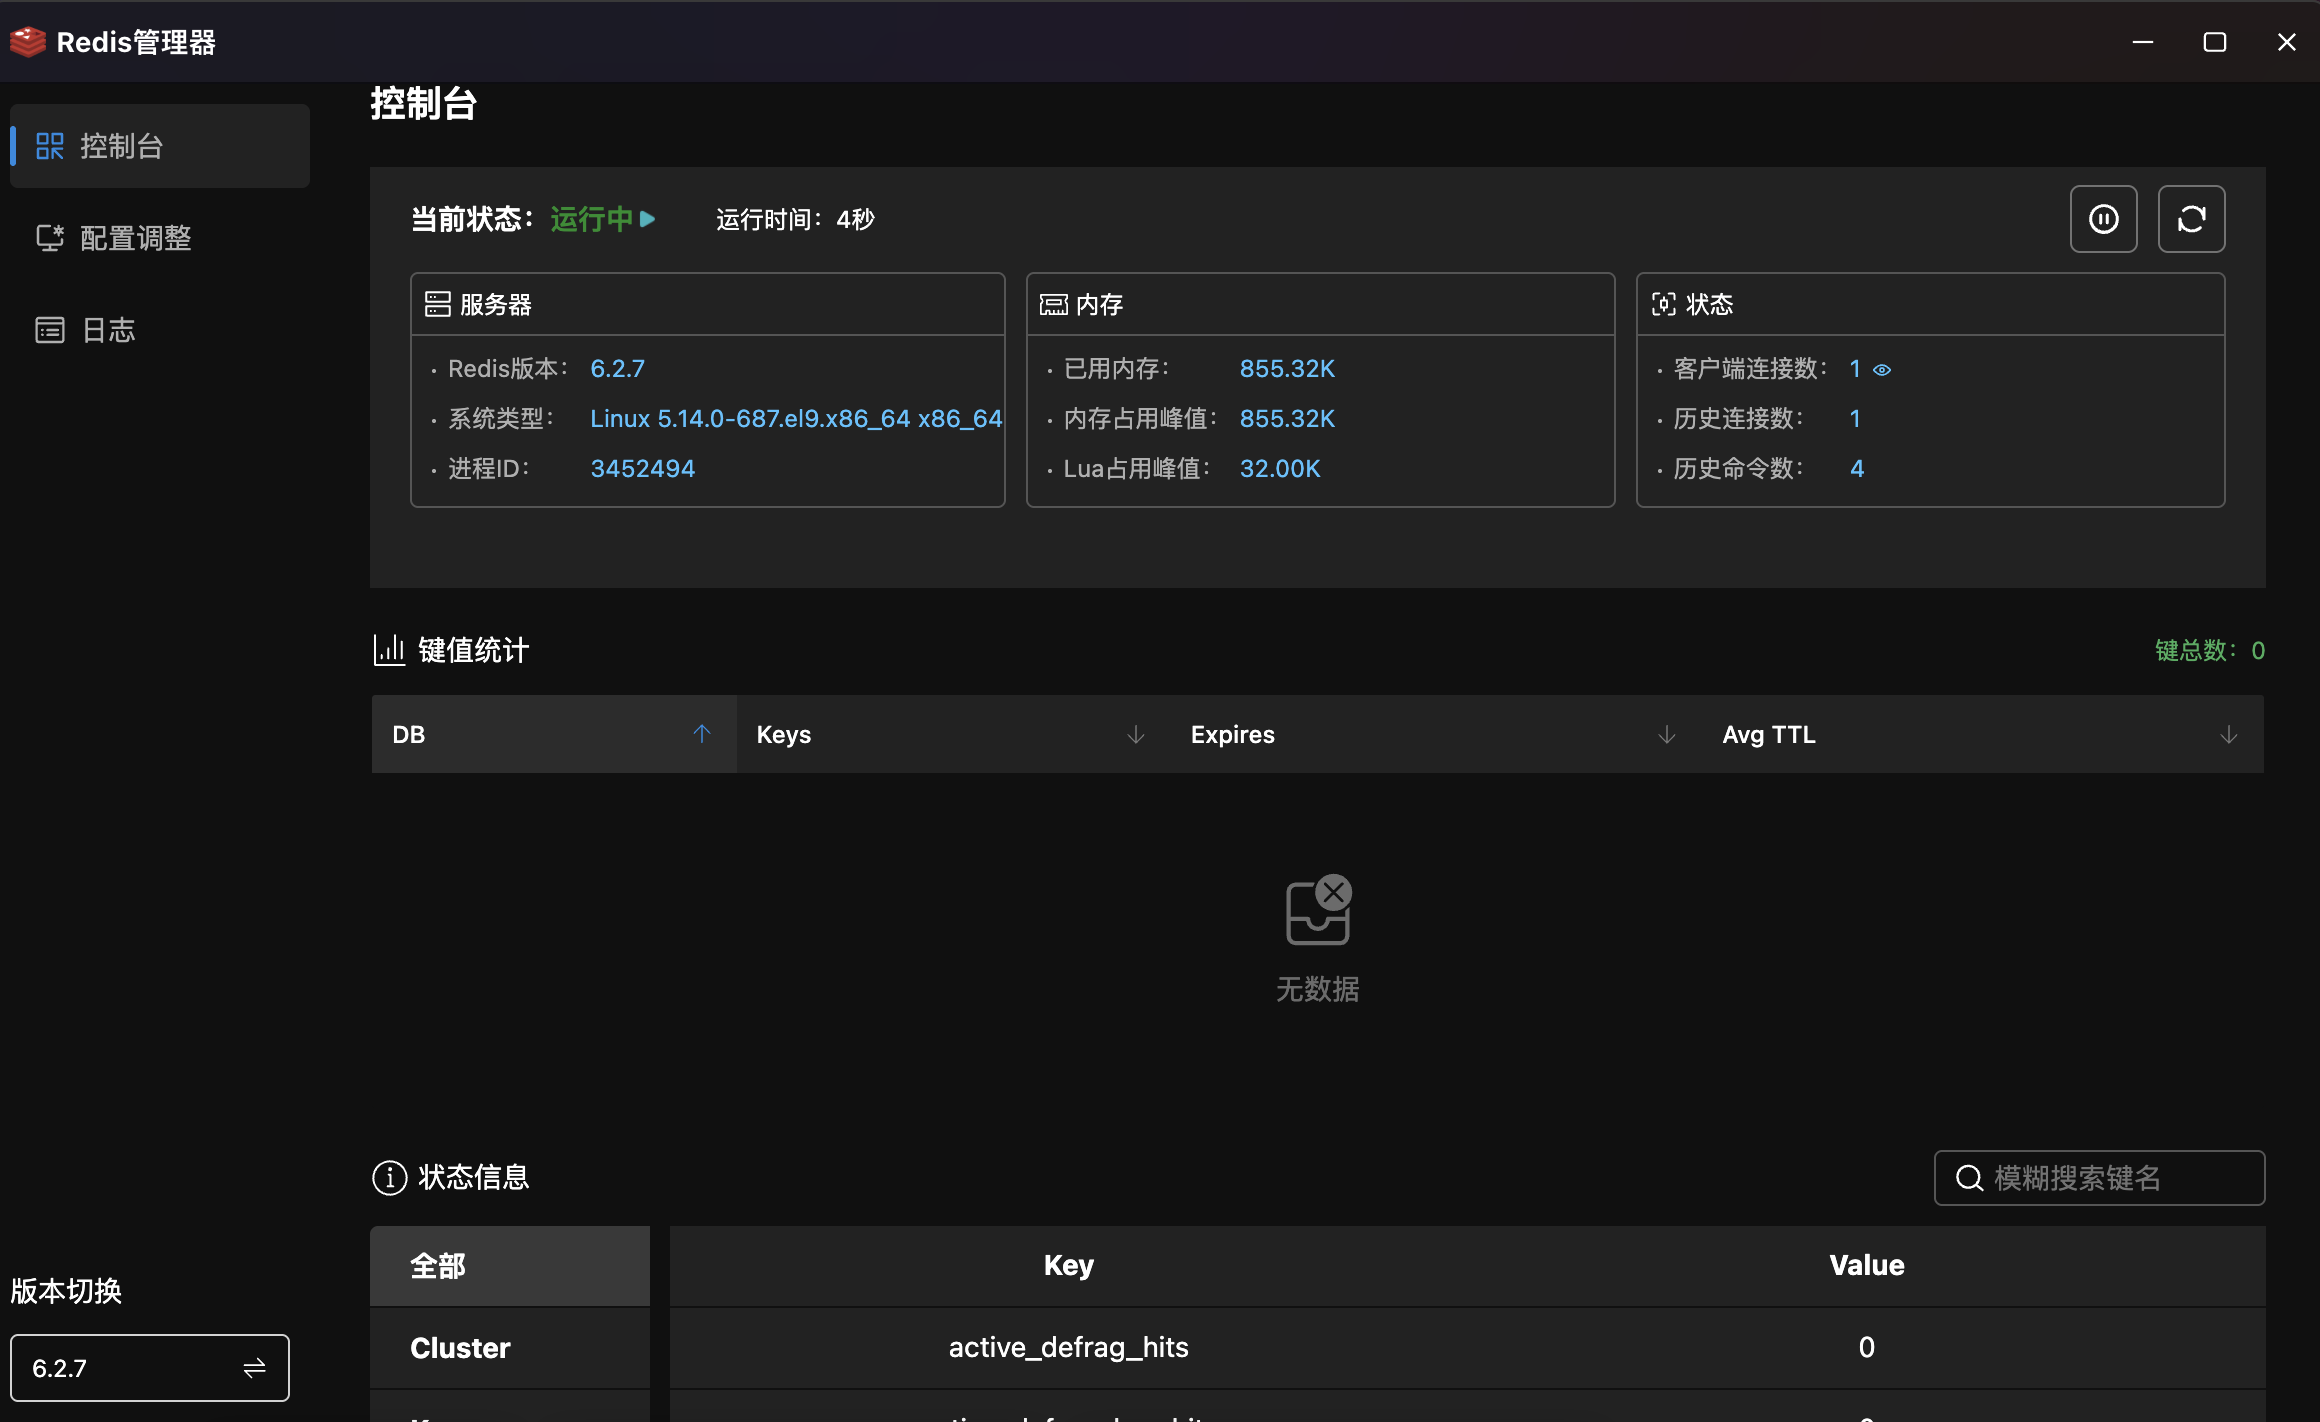The height and width of the screenshot is (1422, 2320).
Task: Click the 配置调整 monitor icon in sidebar
Action: (50, 238)
